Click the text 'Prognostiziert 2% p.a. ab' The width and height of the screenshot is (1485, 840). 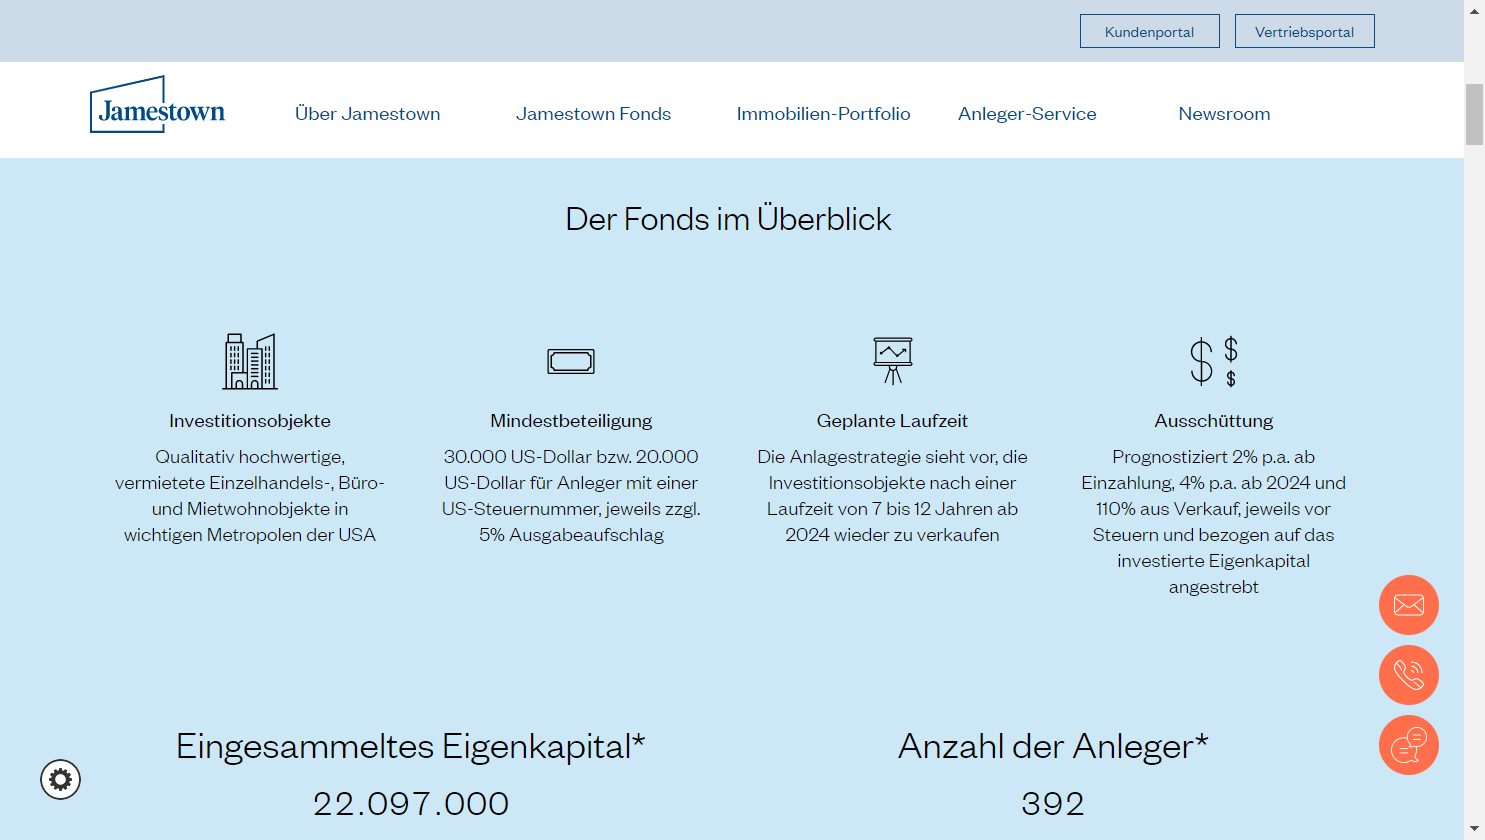click(x=1214, y=457)
